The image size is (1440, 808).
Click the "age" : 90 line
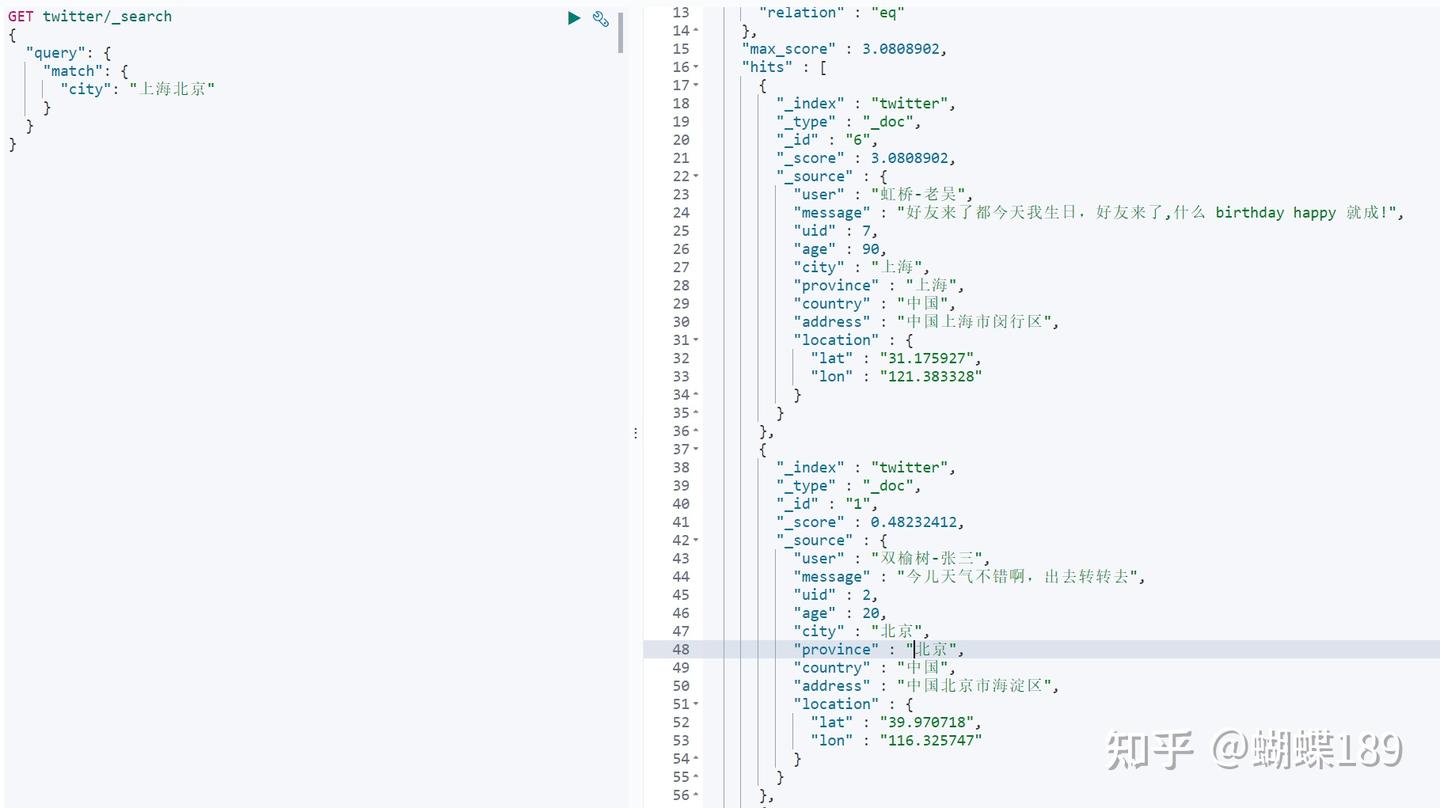[x=840, y=249]
